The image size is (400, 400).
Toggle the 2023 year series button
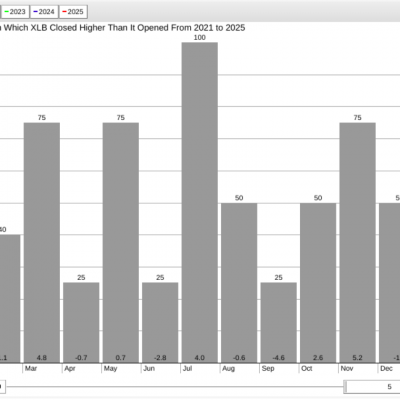tap(15, 12)
